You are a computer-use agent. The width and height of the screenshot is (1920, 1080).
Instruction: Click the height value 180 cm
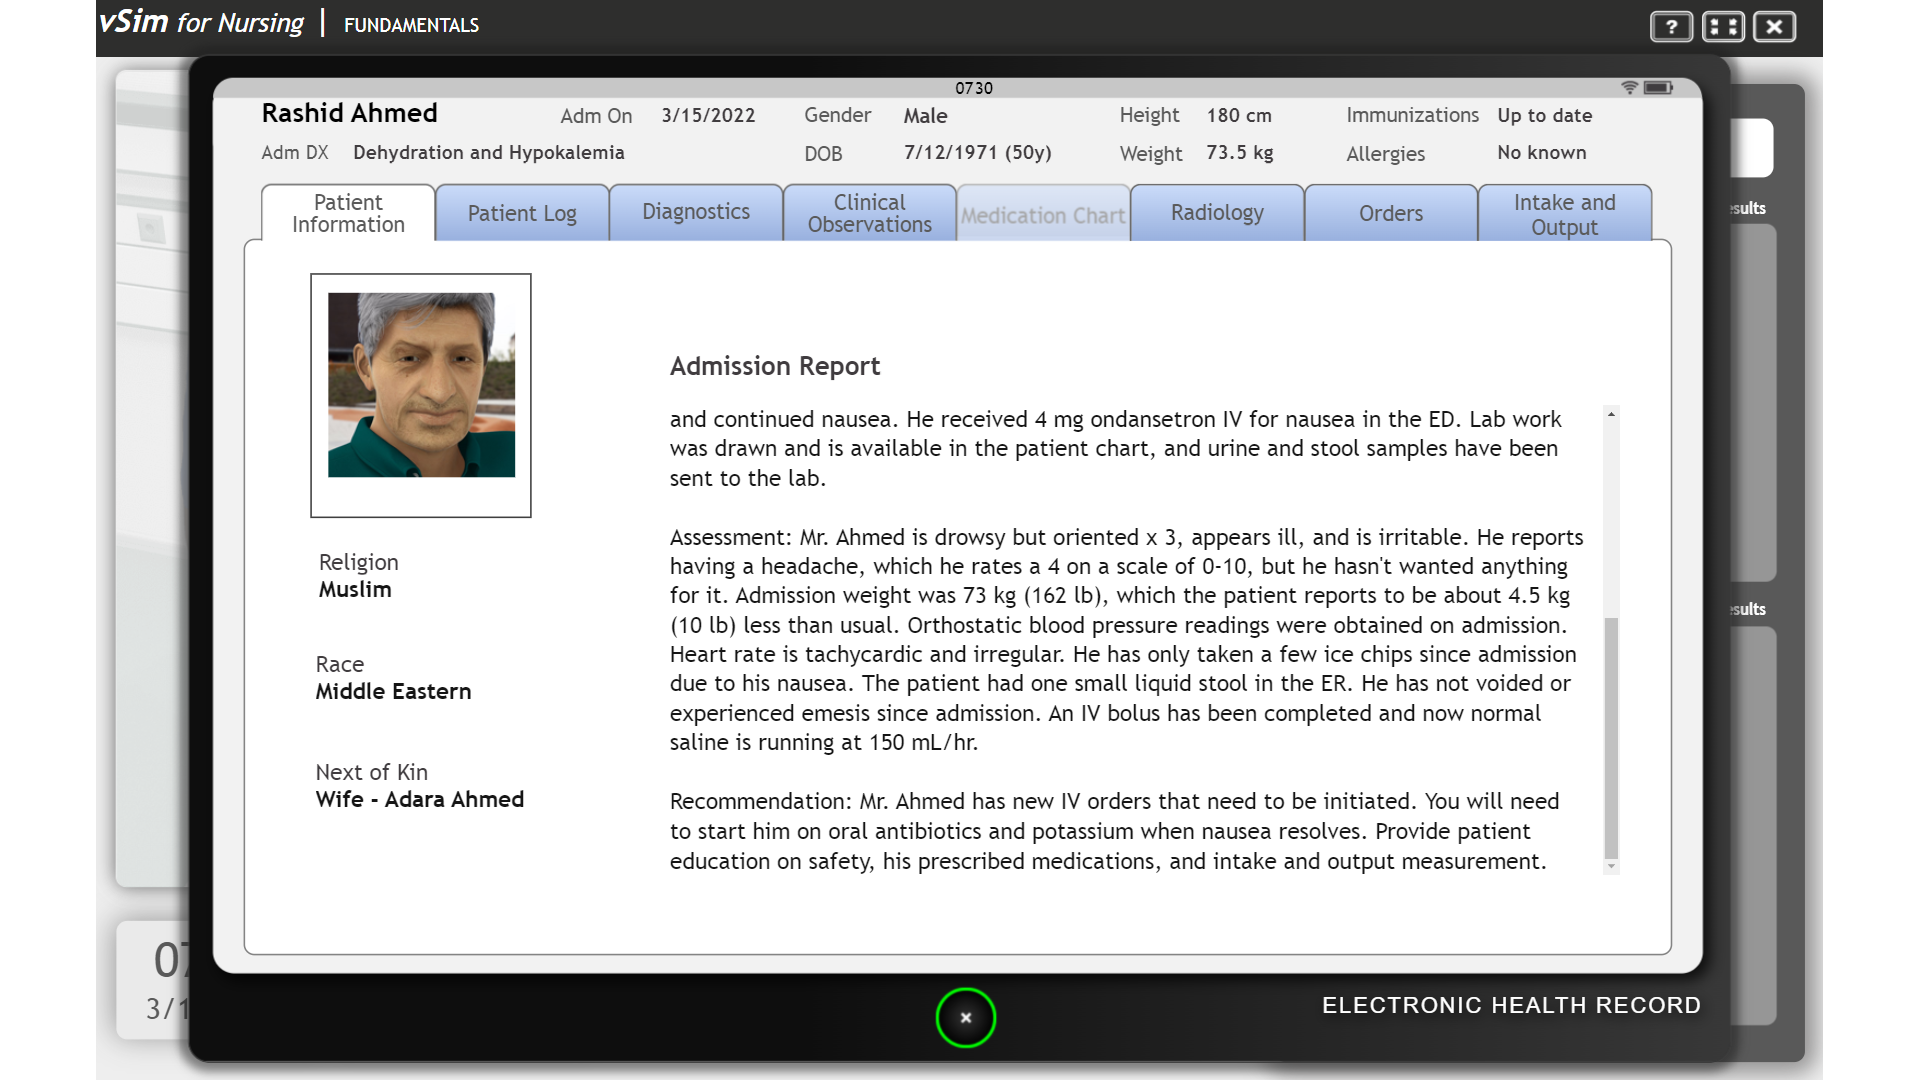point(1239,116)
